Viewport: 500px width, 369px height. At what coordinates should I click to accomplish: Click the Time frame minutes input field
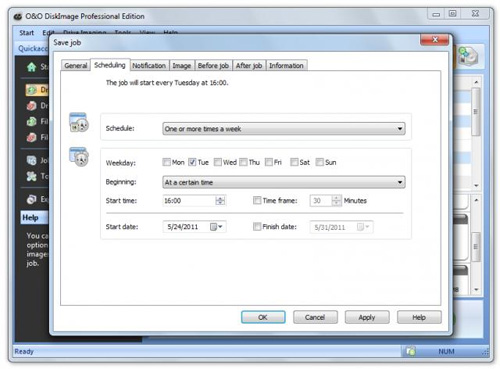321,201
